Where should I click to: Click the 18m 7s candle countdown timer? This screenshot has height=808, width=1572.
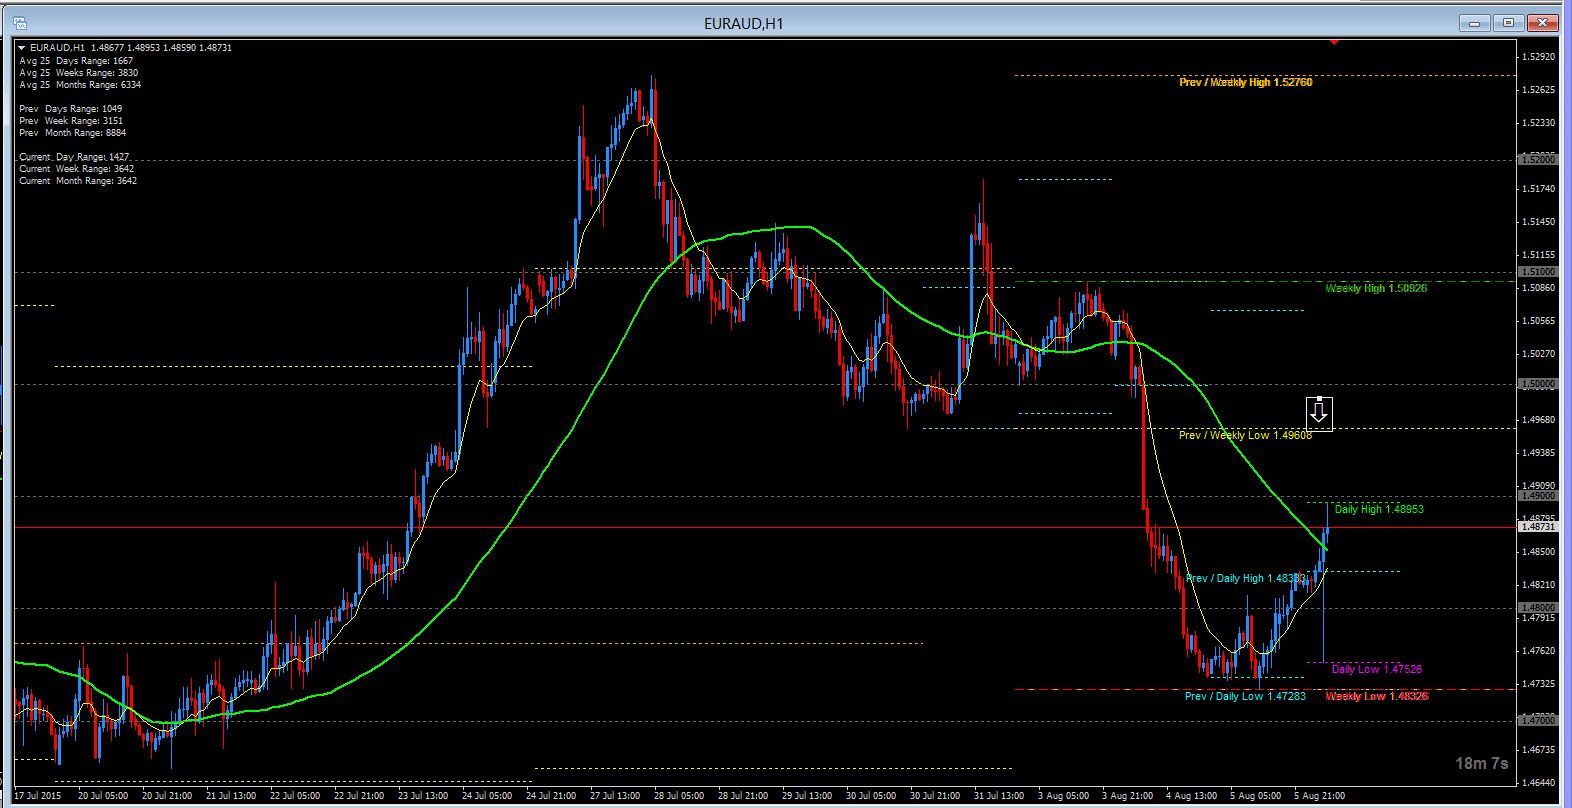[1481, 763]
